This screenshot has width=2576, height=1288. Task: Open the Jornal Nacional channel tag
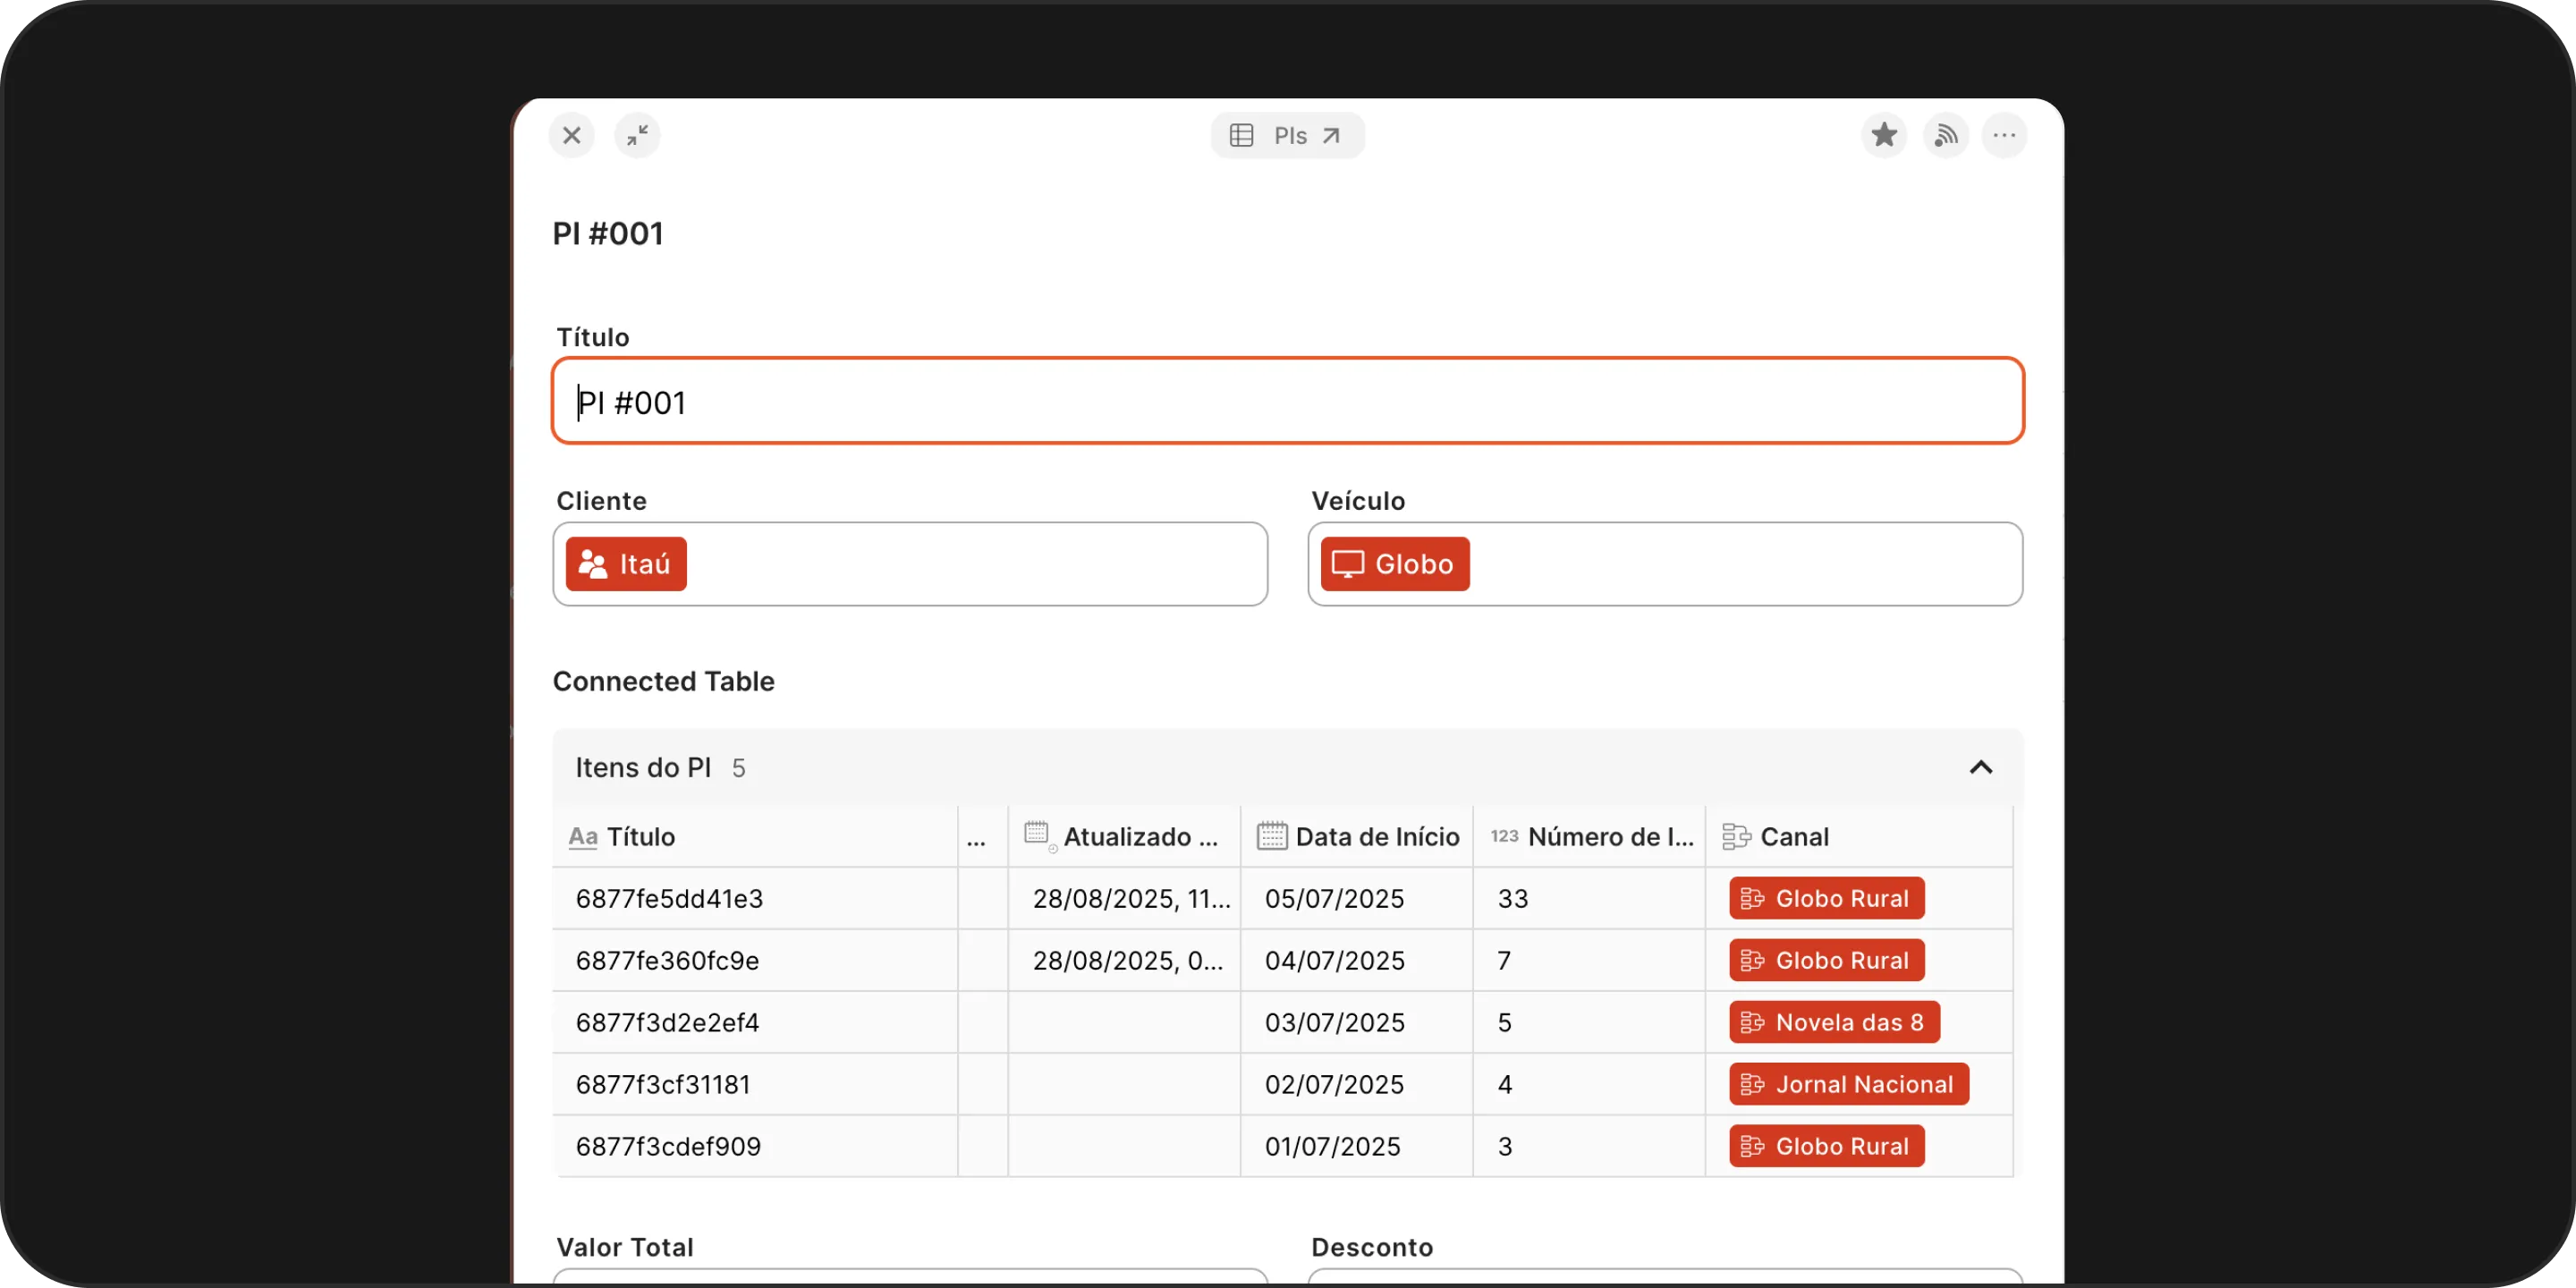point(1848,1084)
